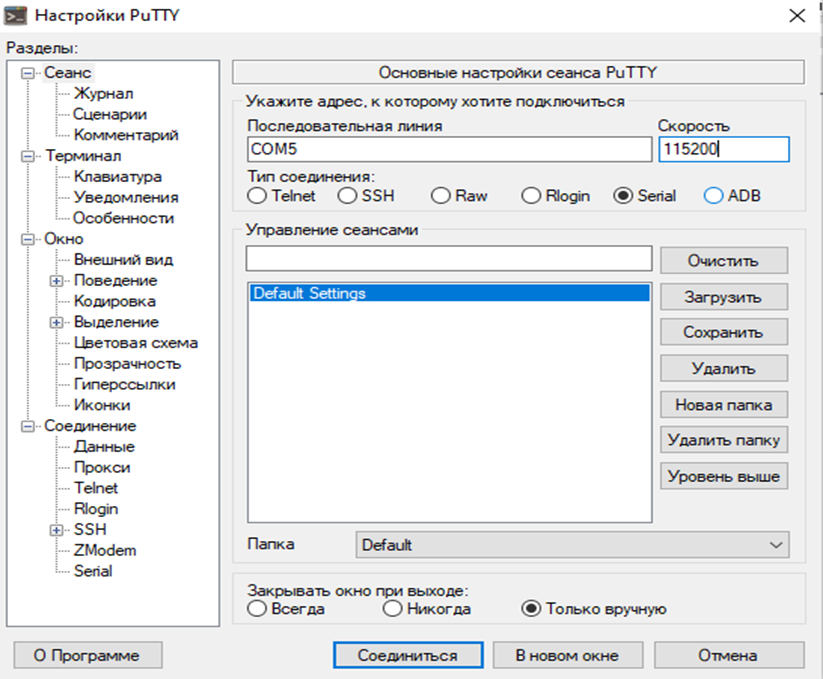The image size is (823, 679).
Task: Open the Клавиатура settings section
Action: [118, 177]
